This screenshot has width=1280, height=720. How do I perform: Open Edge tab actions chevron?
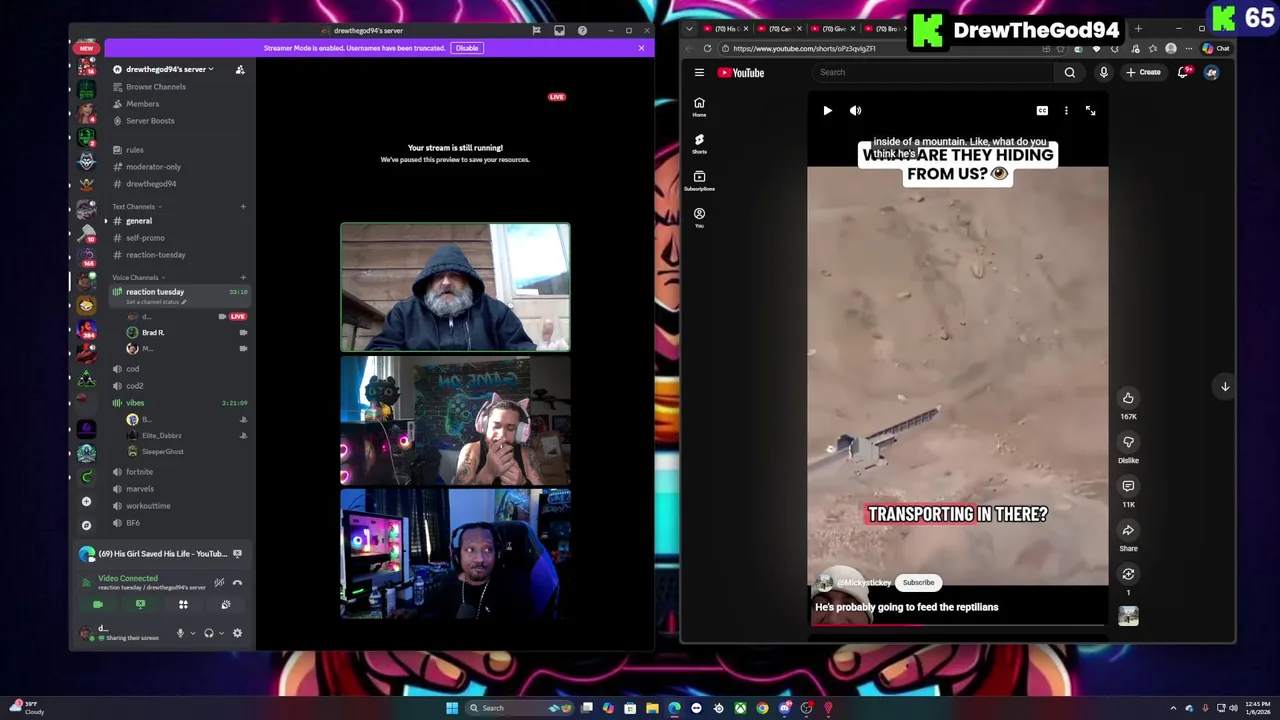689,29
